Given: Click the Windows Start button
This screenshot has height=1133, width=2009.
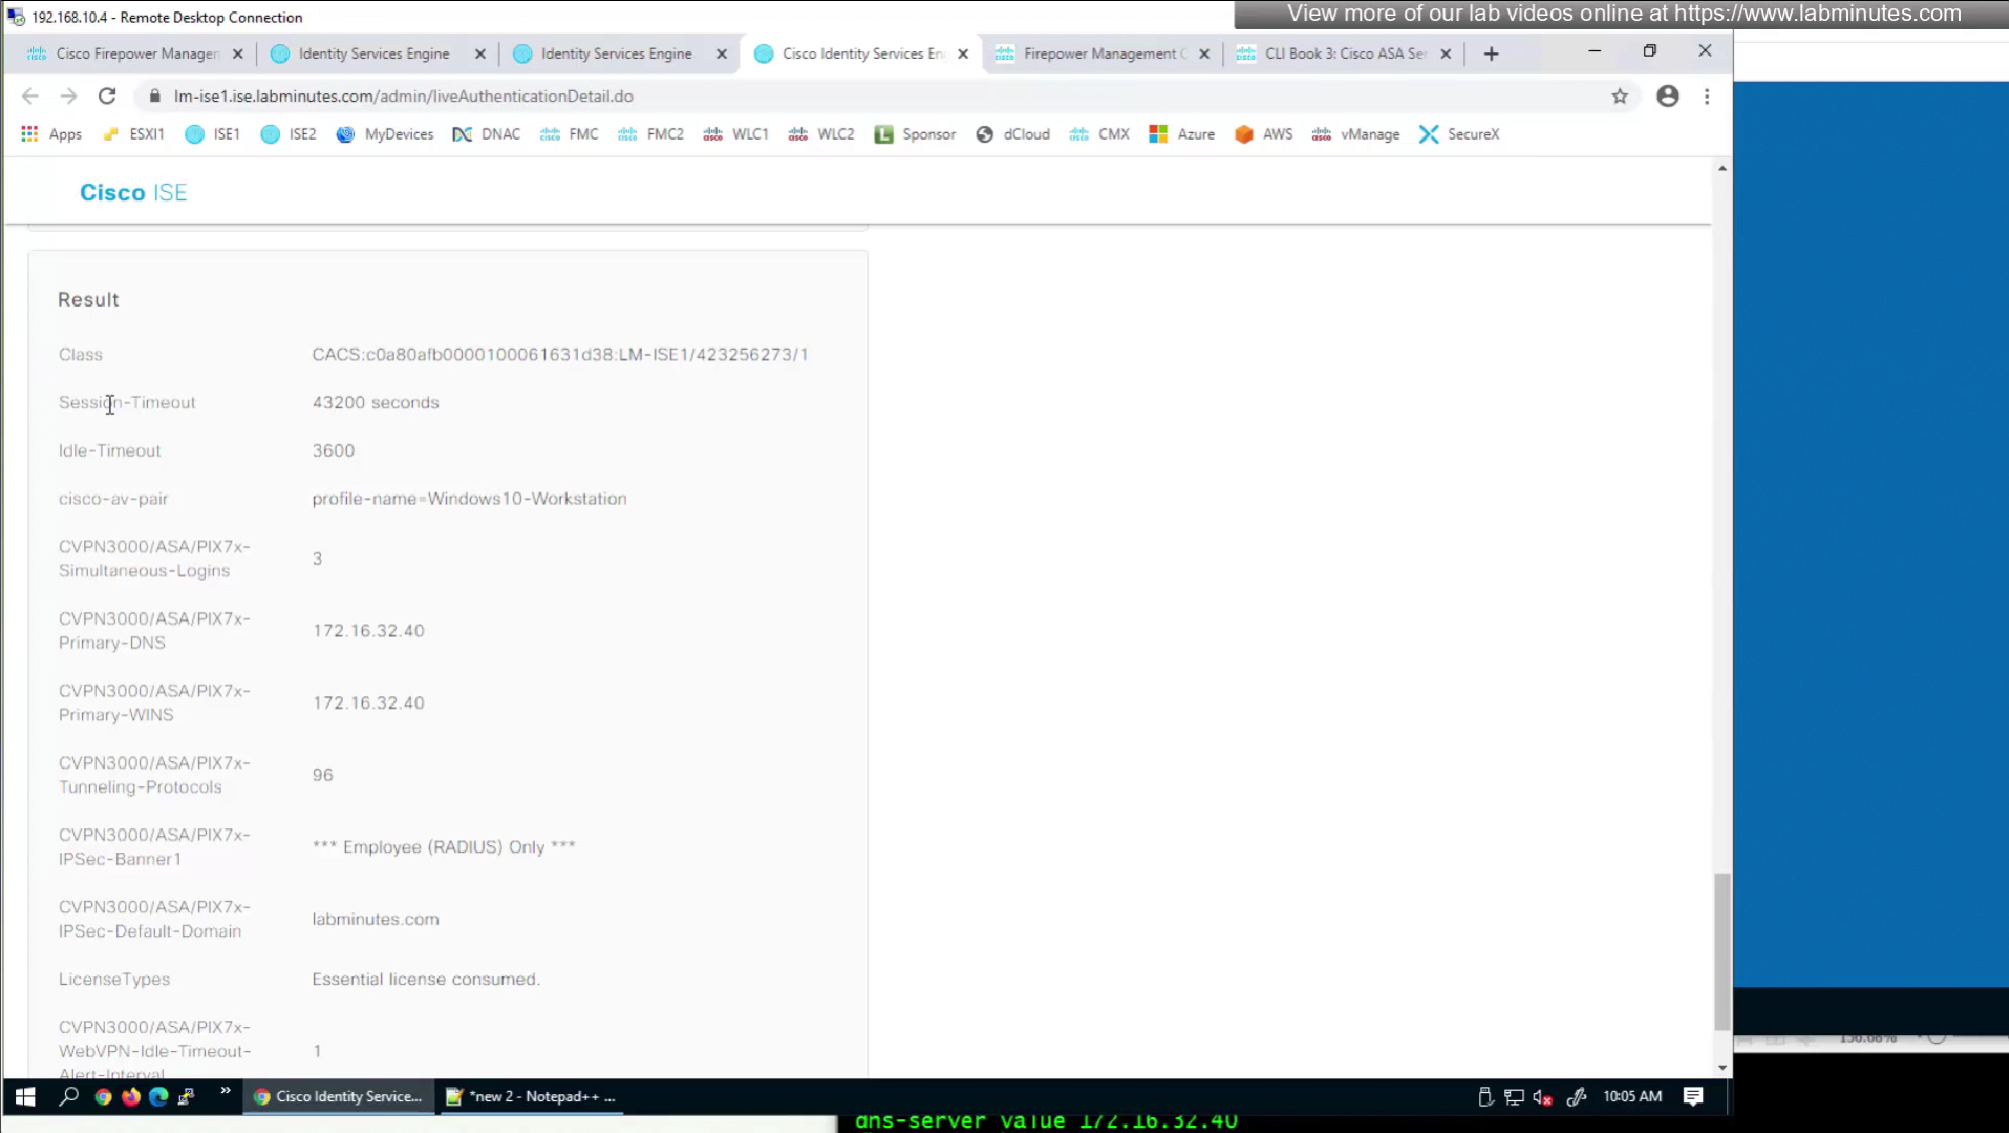Looking at the screenshot, I should click(x=25, y=1096).
